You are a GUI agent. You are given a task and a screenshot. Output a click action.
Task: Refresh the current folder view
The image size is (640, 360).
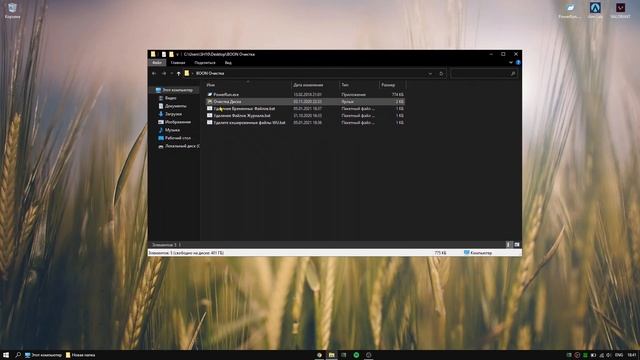coord(441,73)
